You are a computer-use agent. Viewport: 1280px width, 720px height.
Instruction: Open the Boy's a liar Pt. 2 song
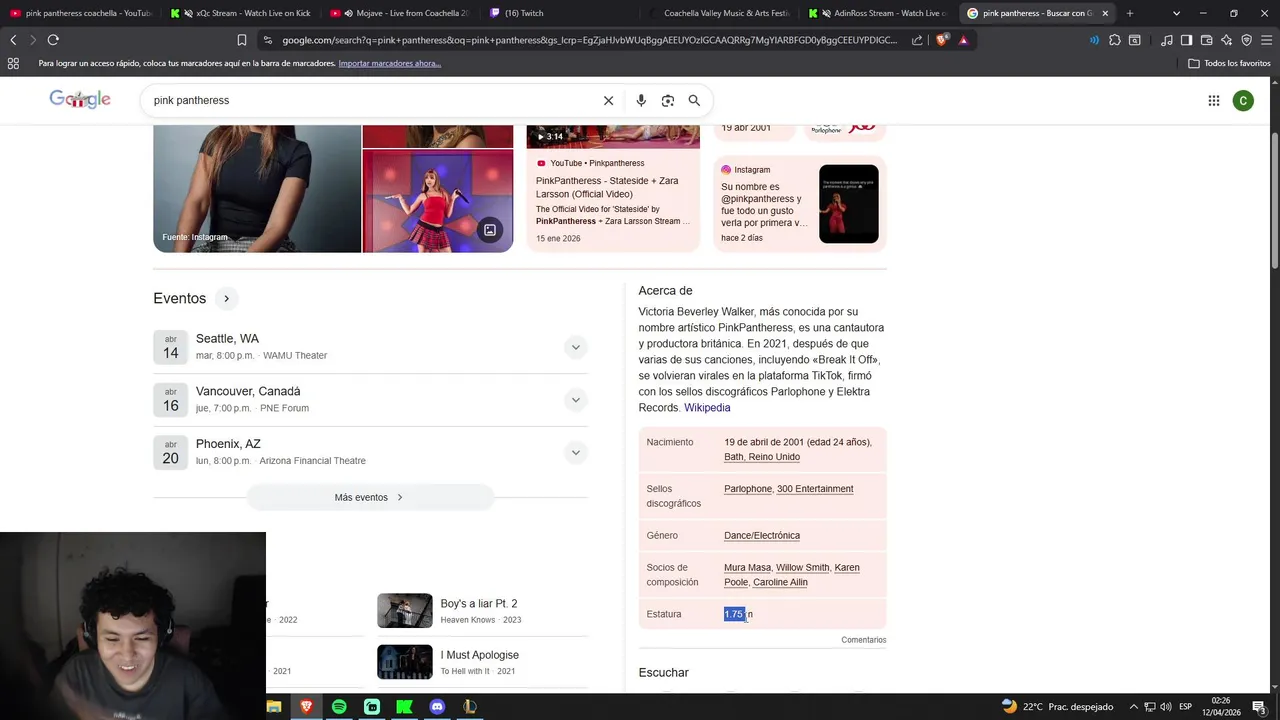coord(482,611)
